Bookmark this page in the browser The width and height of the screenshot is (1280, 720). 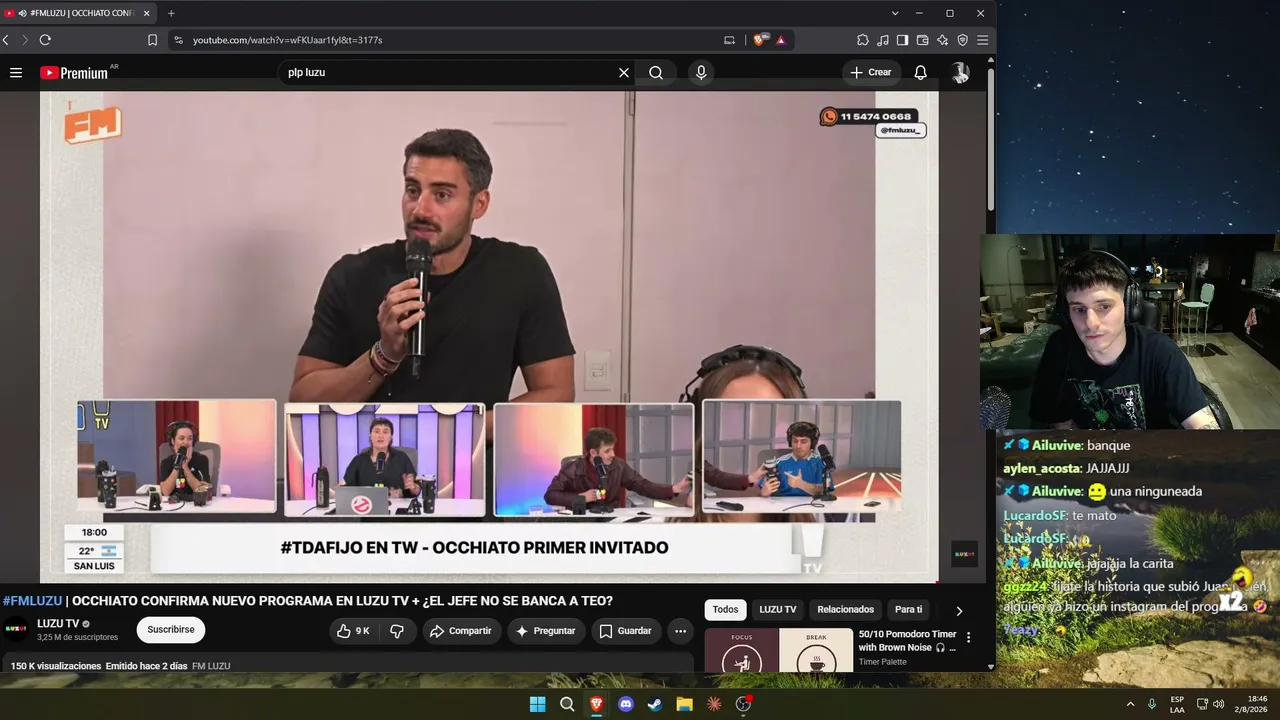152,40
